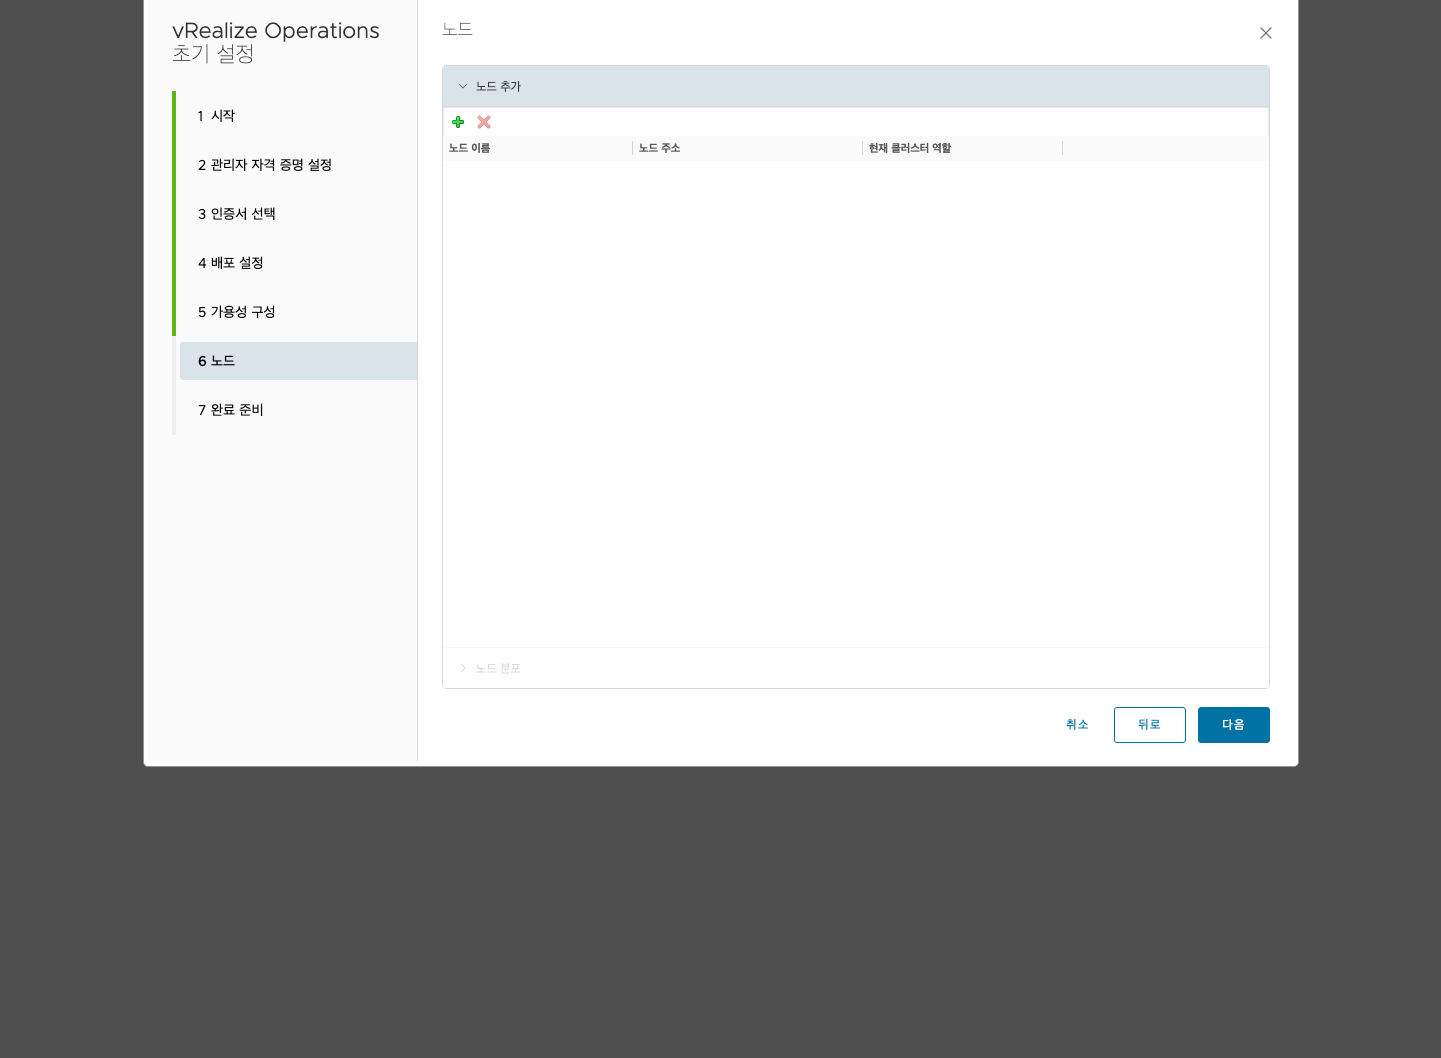The image size is (1441, 1058).
Task: Click the 취소 cancel button
Action: 1077,725
